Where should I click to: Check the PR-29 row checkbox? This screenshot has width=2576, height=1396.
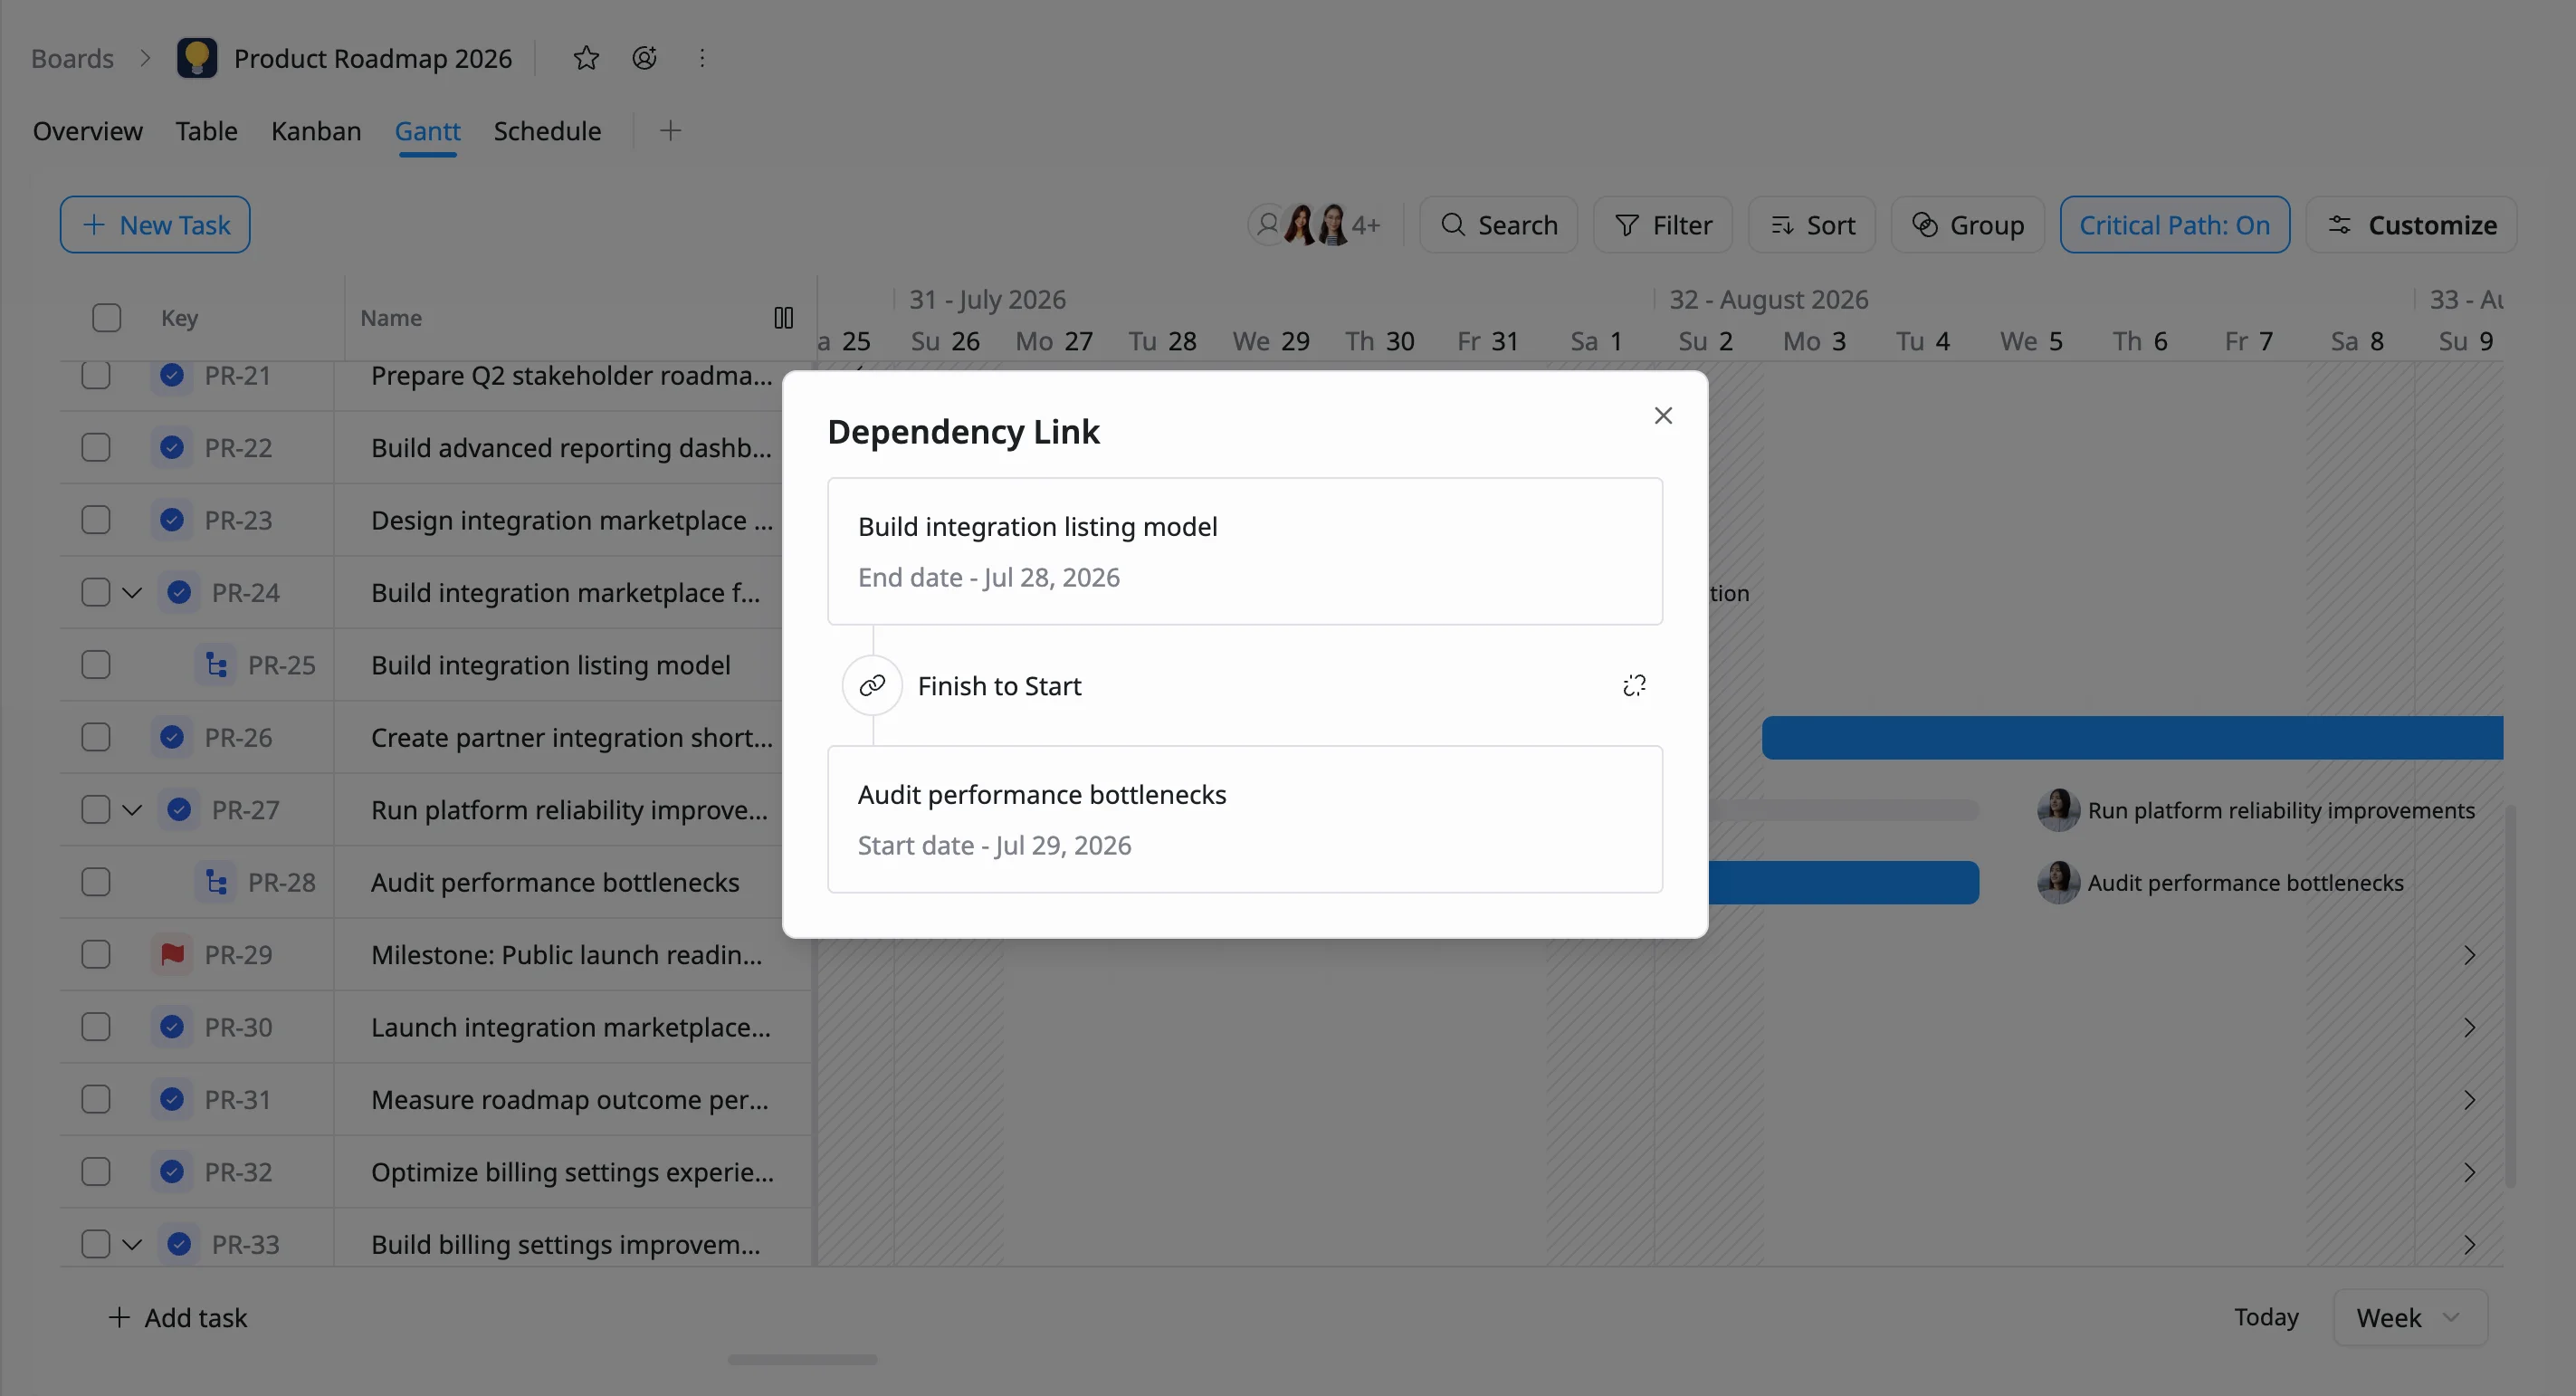[x=96, y=955]
